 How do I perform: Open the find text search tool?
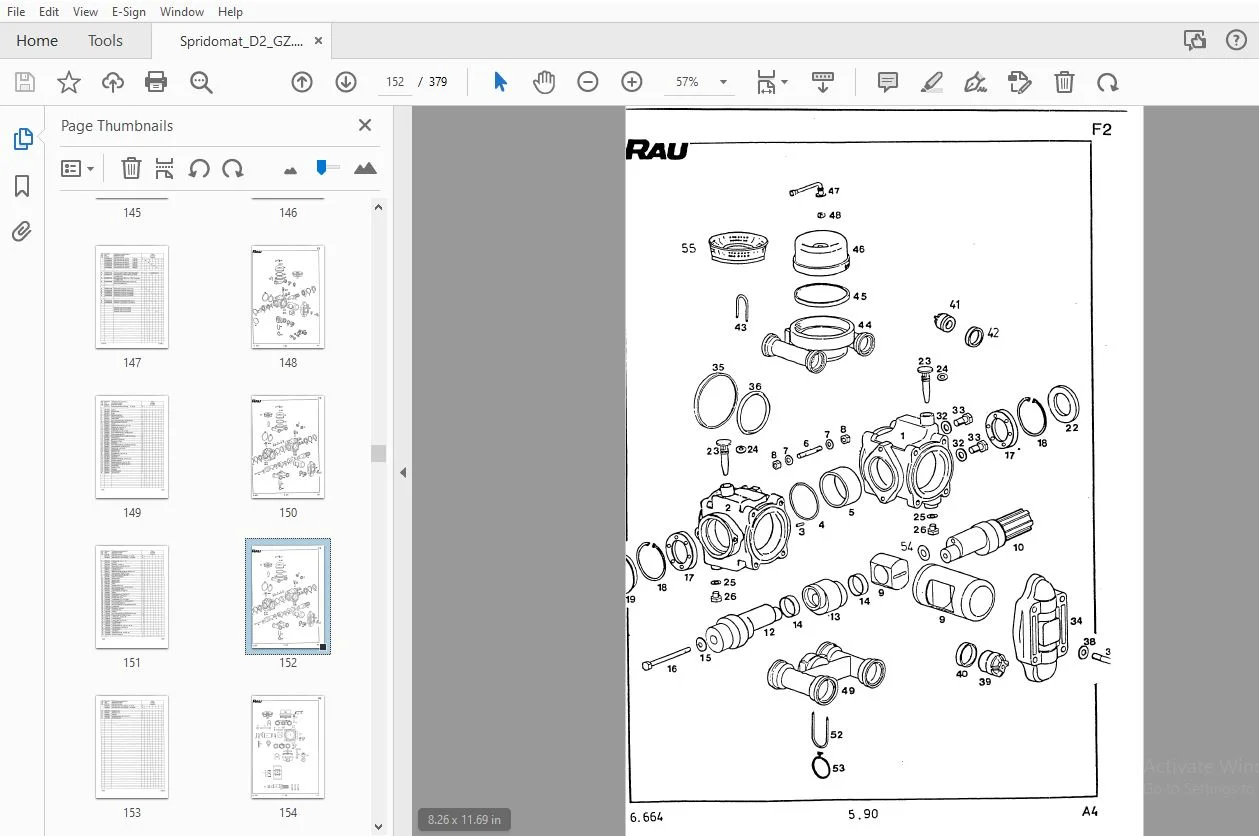(201, 82)
